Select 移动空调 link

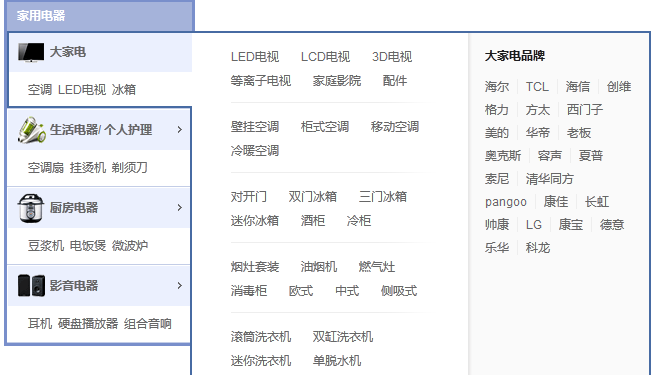(395, 127)
